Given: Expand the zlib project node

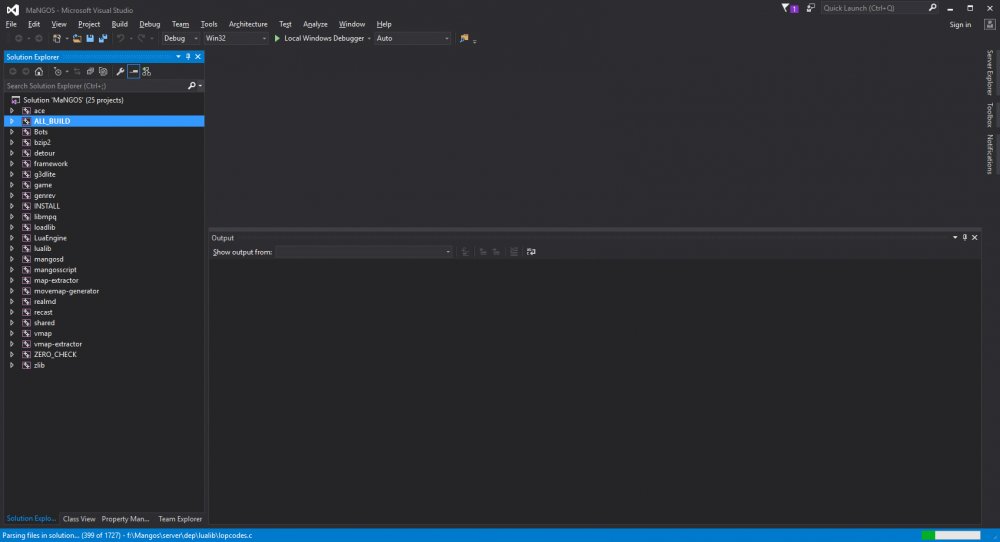Looking at the screenshot, I should point(11,365).
